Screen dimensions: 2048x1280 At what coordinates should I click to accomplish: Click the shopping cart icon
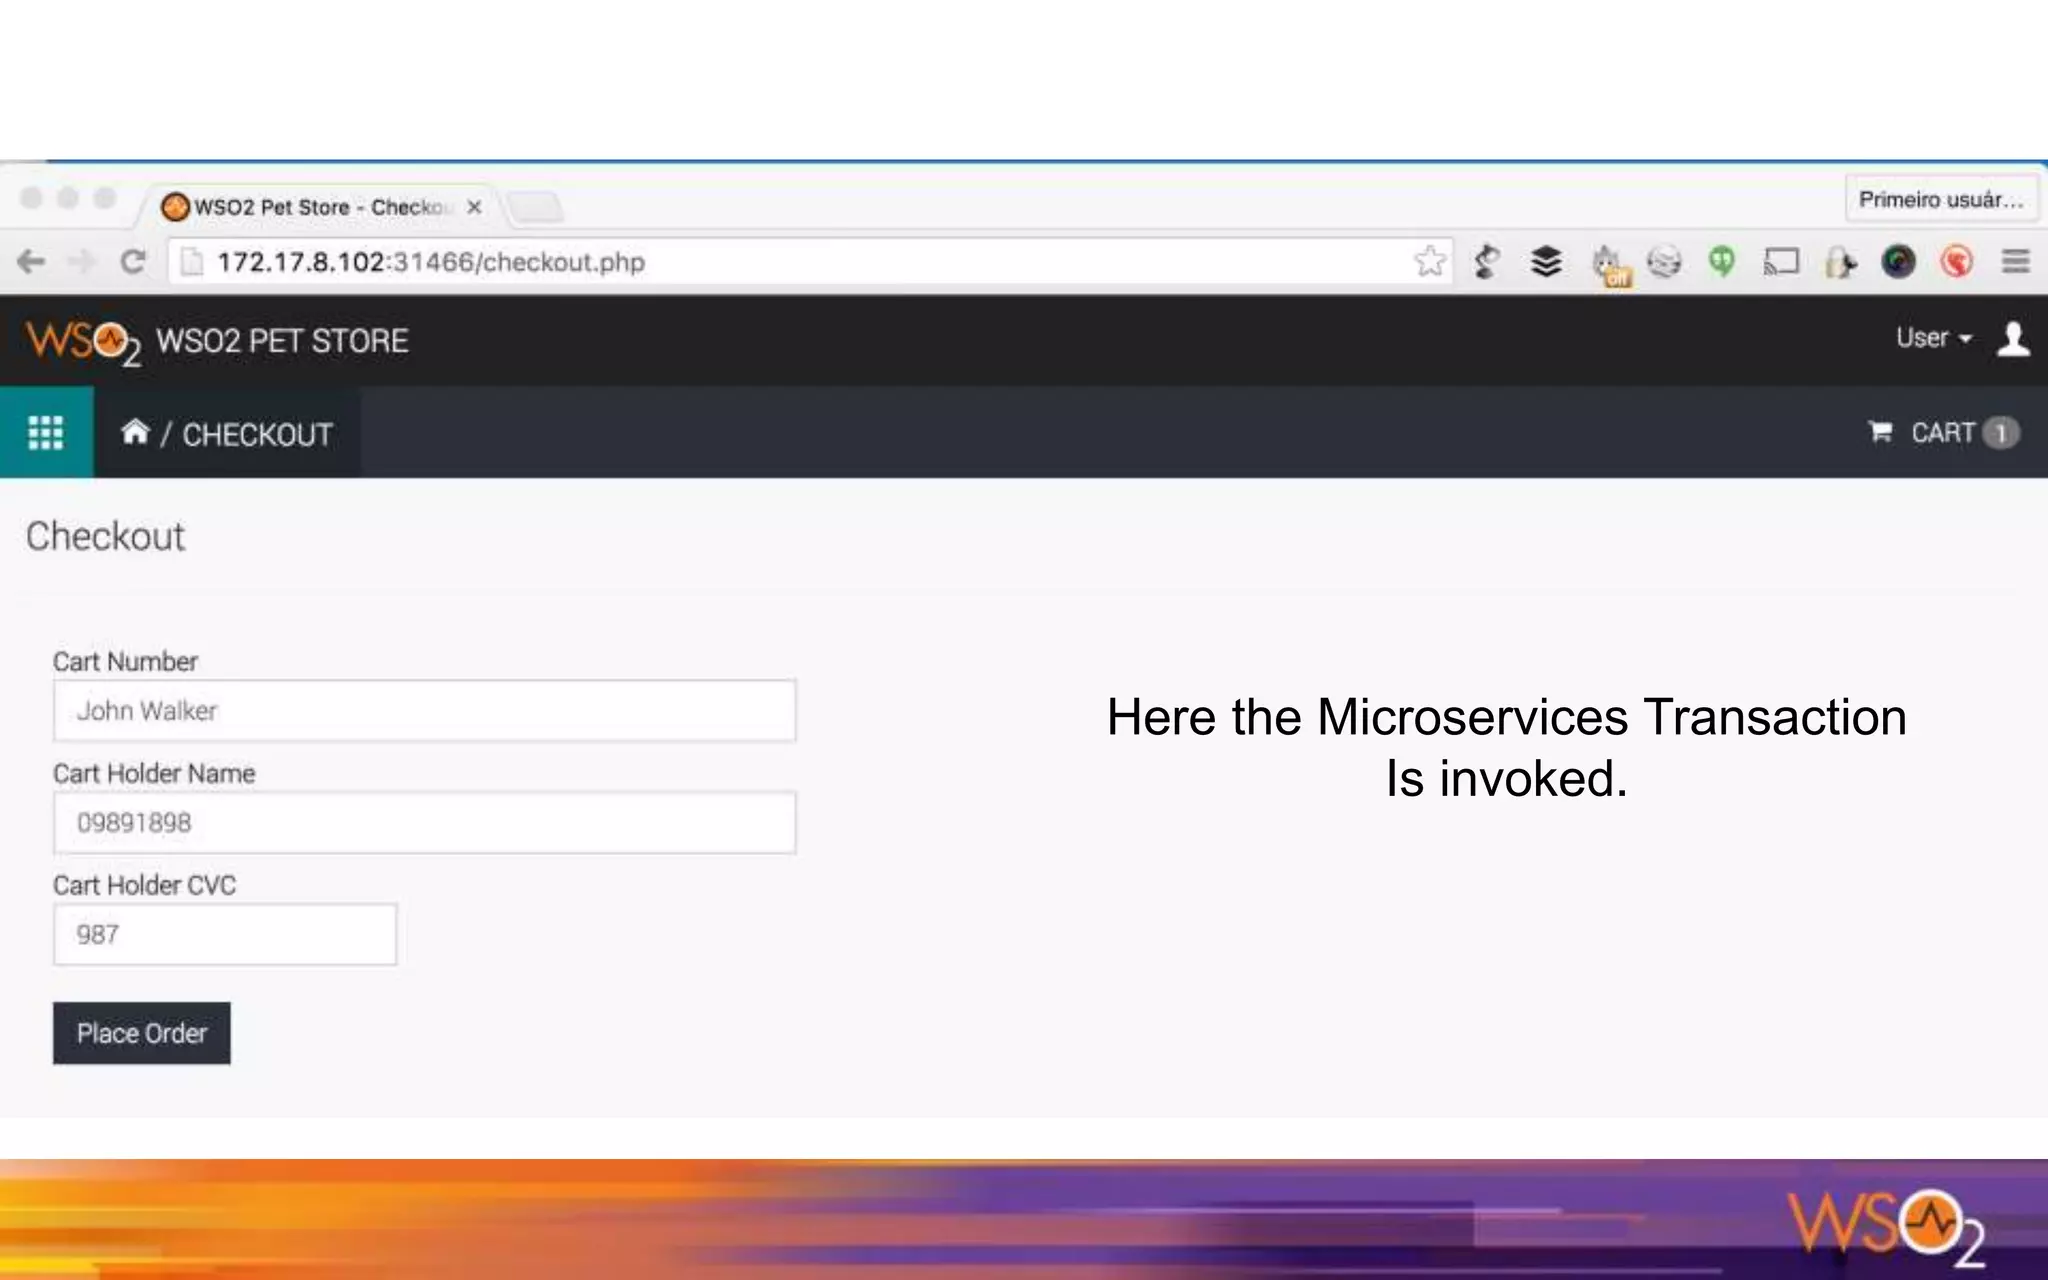[1880, 431]
